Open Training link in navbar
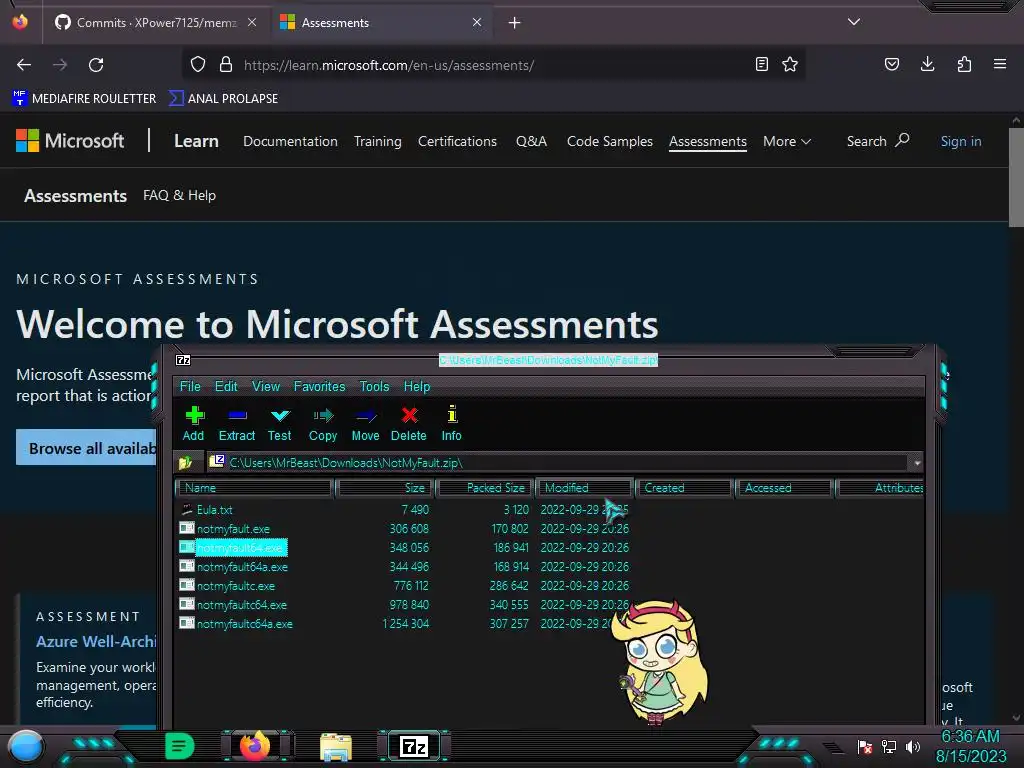Image resolution: width=1024 pixels, height=768 pixels. (377, 141)
